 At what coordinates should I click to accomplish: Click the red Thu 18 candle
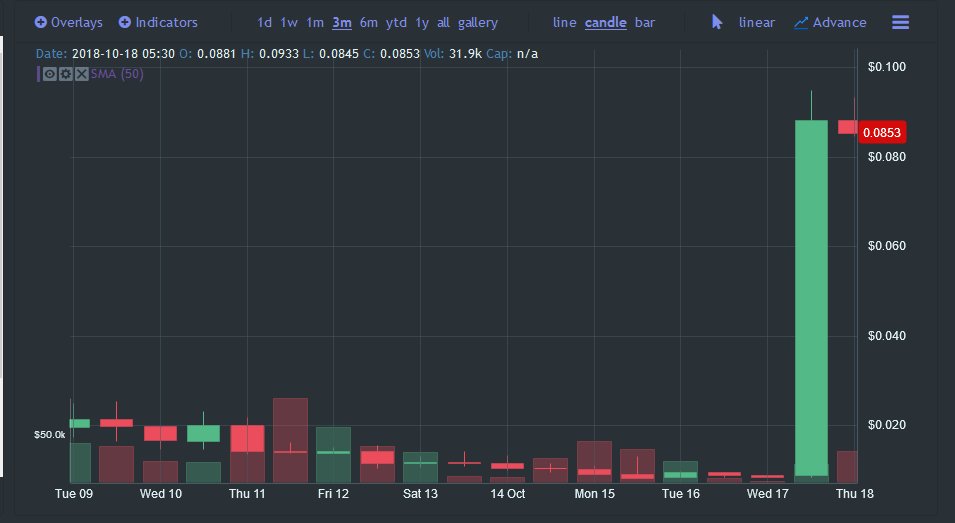[848, 127]
